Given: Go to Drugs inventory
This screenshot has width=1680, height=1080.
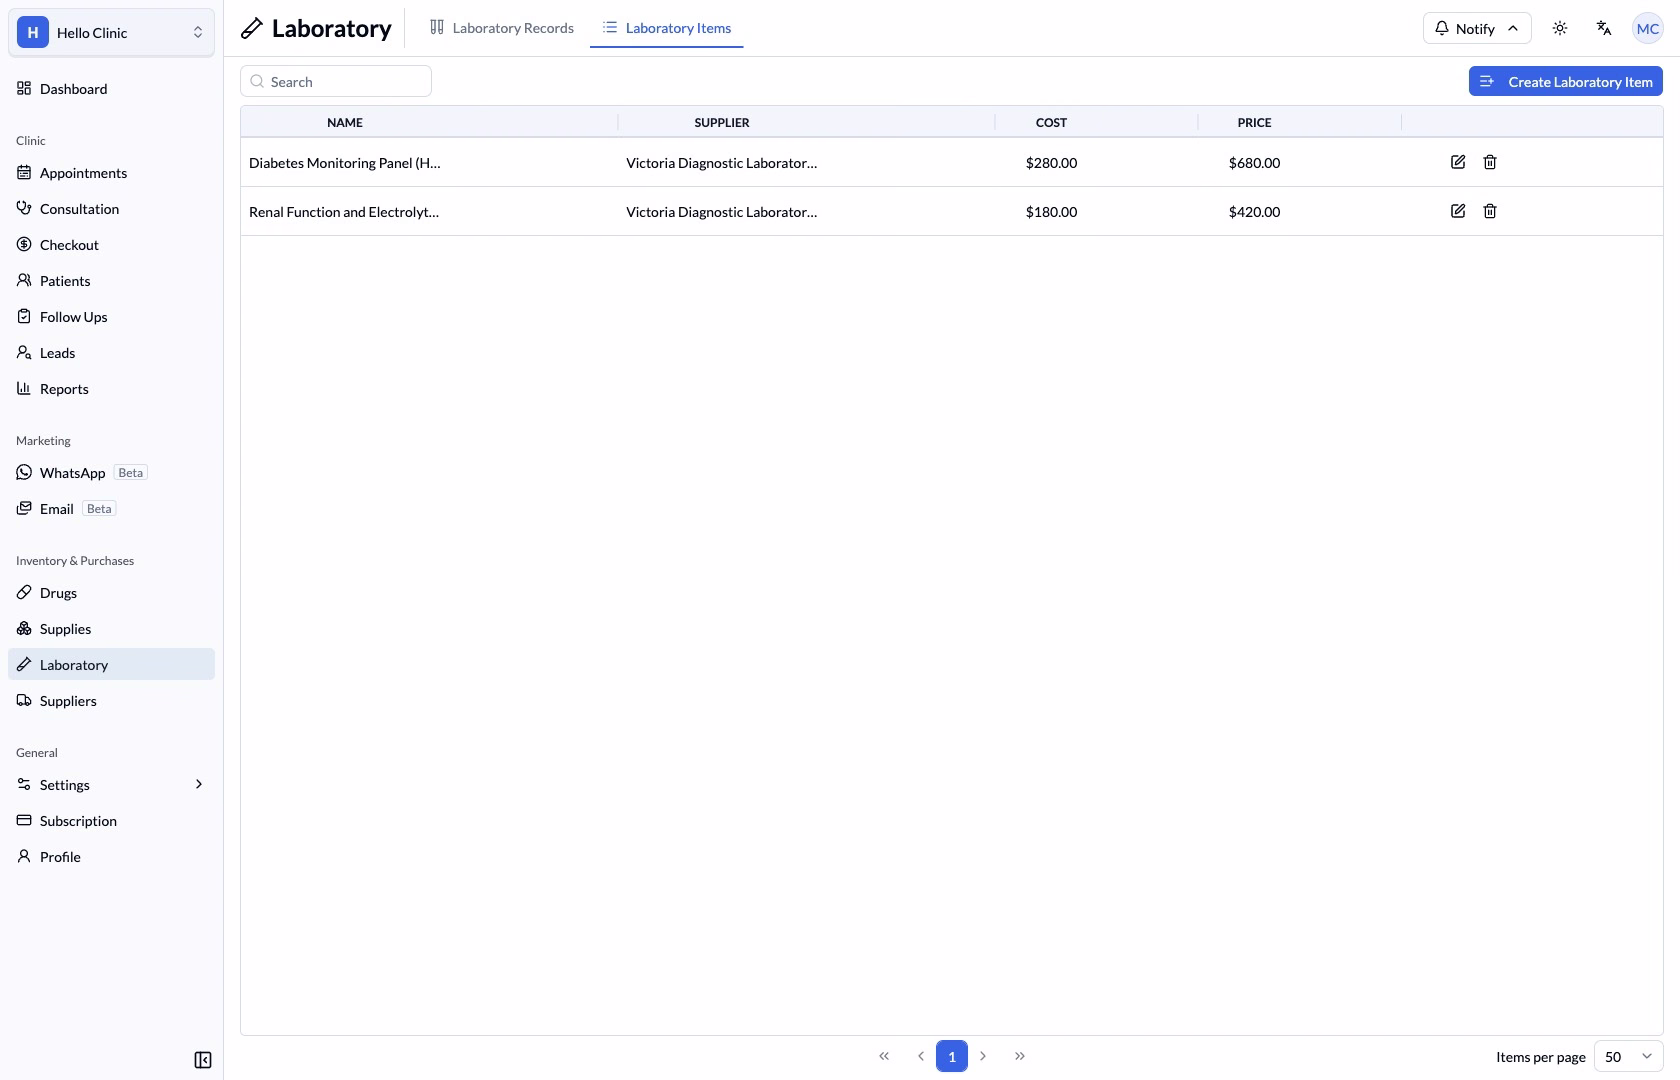Looking at the screenshot, I should click(111, 592).
